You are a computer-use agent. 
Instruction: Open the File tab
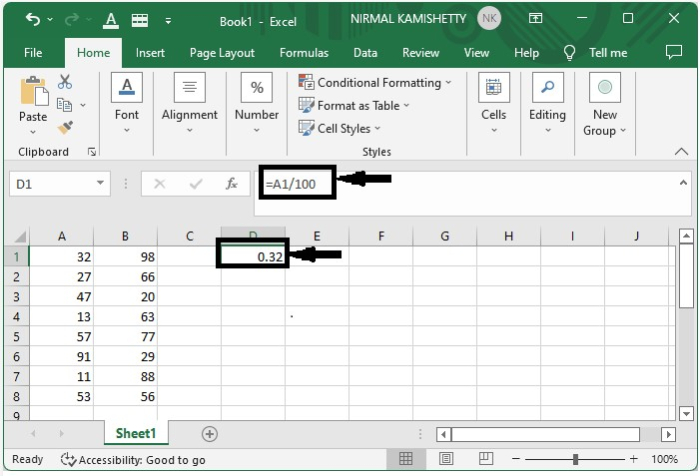(33, 53)
